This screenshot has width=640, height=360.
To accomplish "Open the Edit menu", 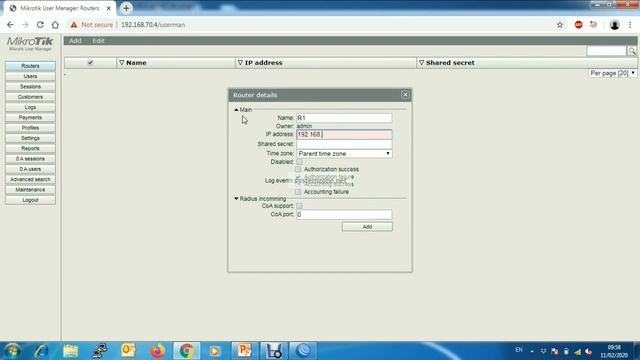I will pyautogui.click(x=98, y=41).
